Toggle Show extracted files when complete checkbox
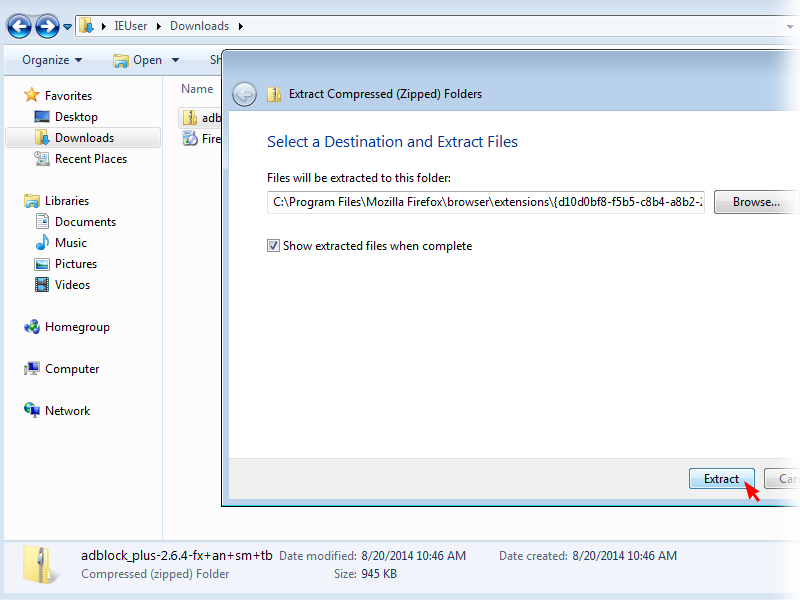The image size is (800, 600). pyautogui.click(x=273, y=246)
